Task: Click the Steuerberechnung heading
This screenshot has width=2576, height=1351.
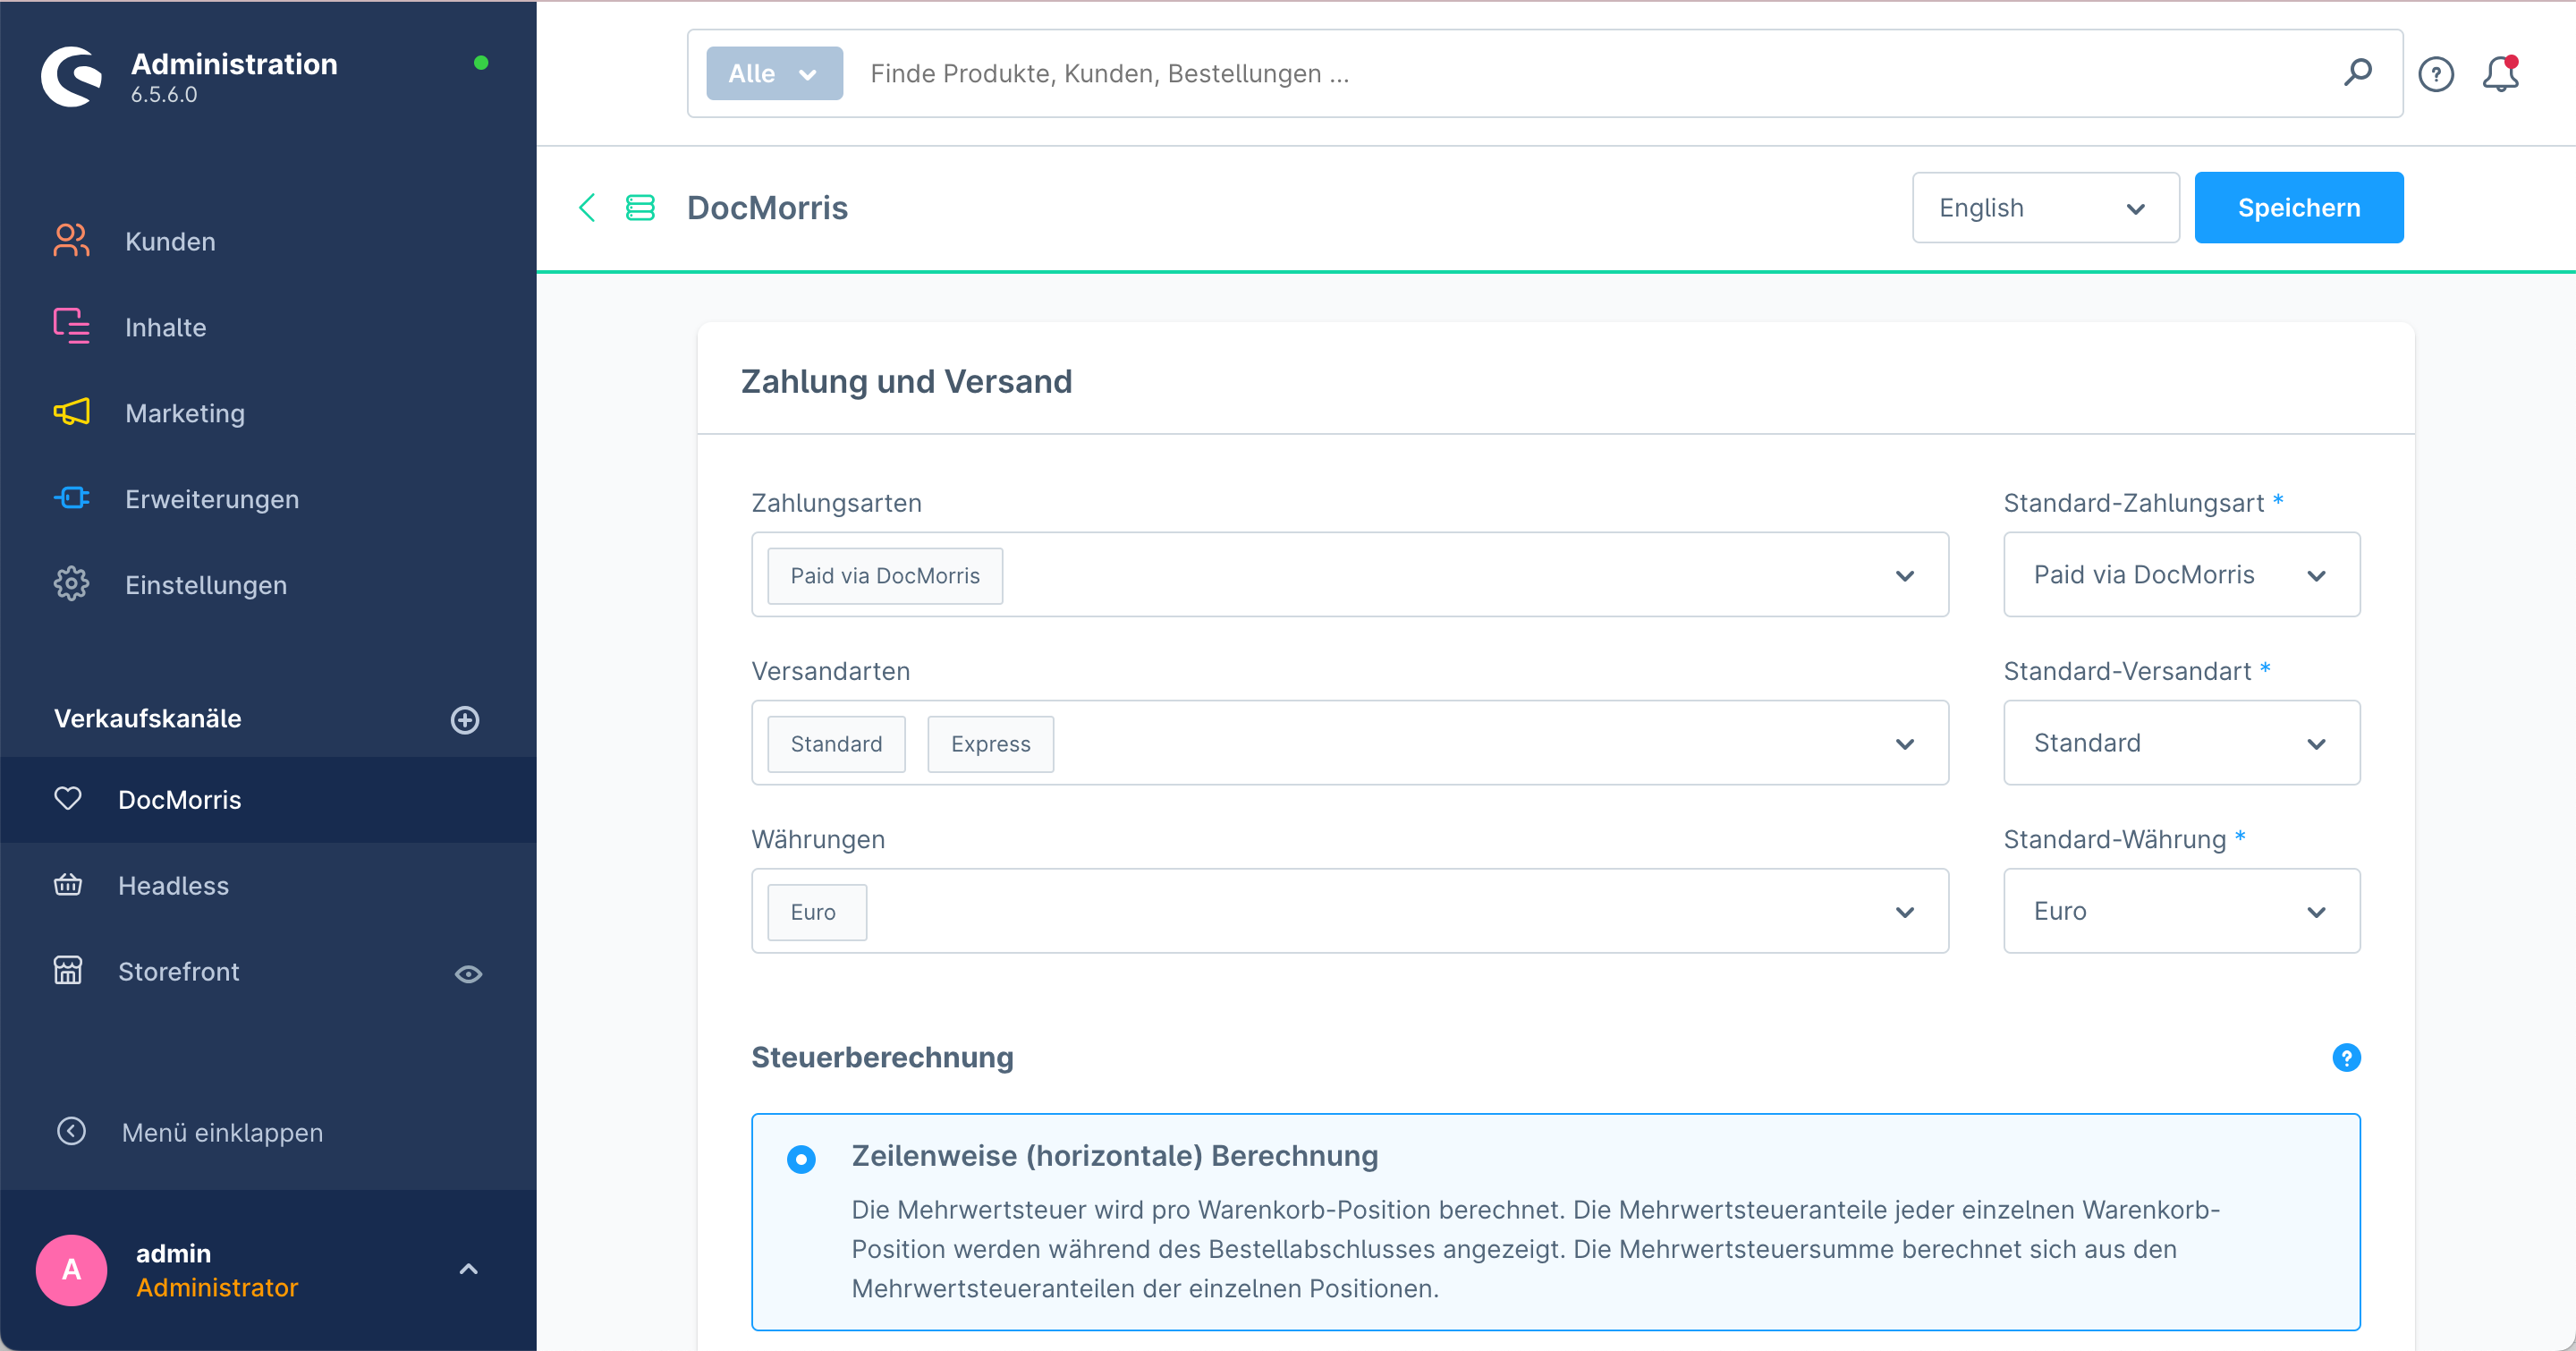Action: (x=882, y=1057)
